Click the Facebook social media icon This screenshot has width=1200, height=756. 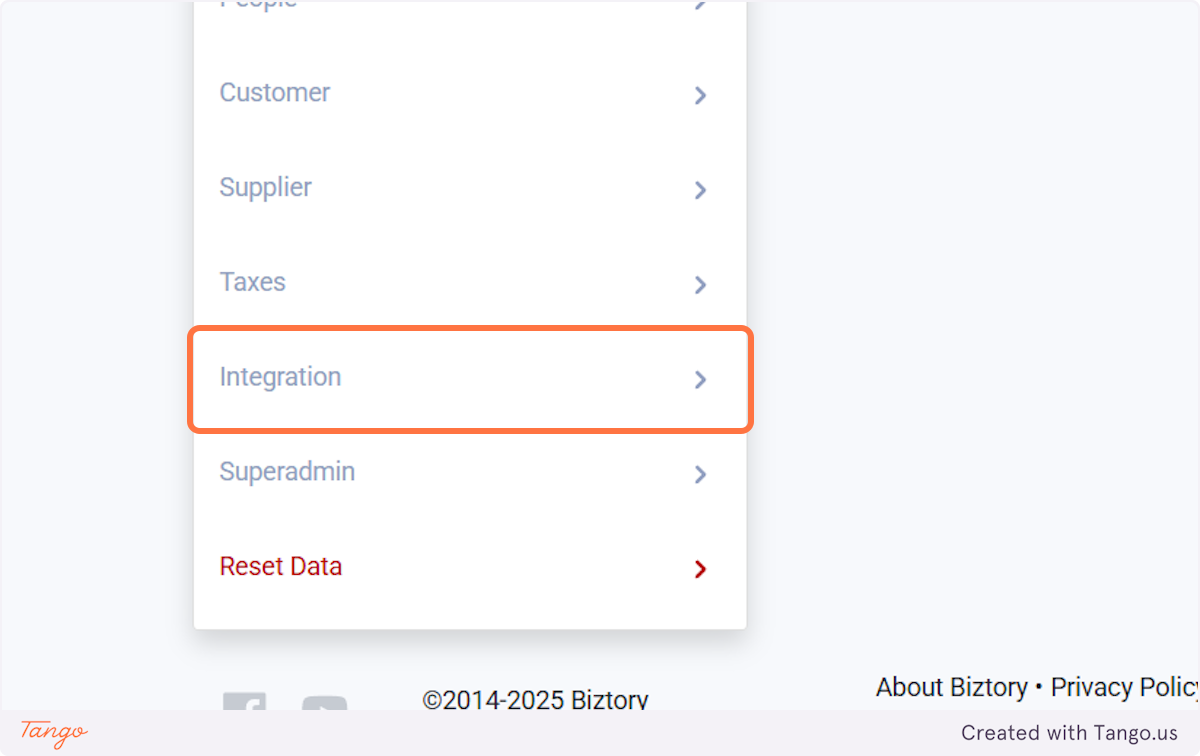[245, 705]
